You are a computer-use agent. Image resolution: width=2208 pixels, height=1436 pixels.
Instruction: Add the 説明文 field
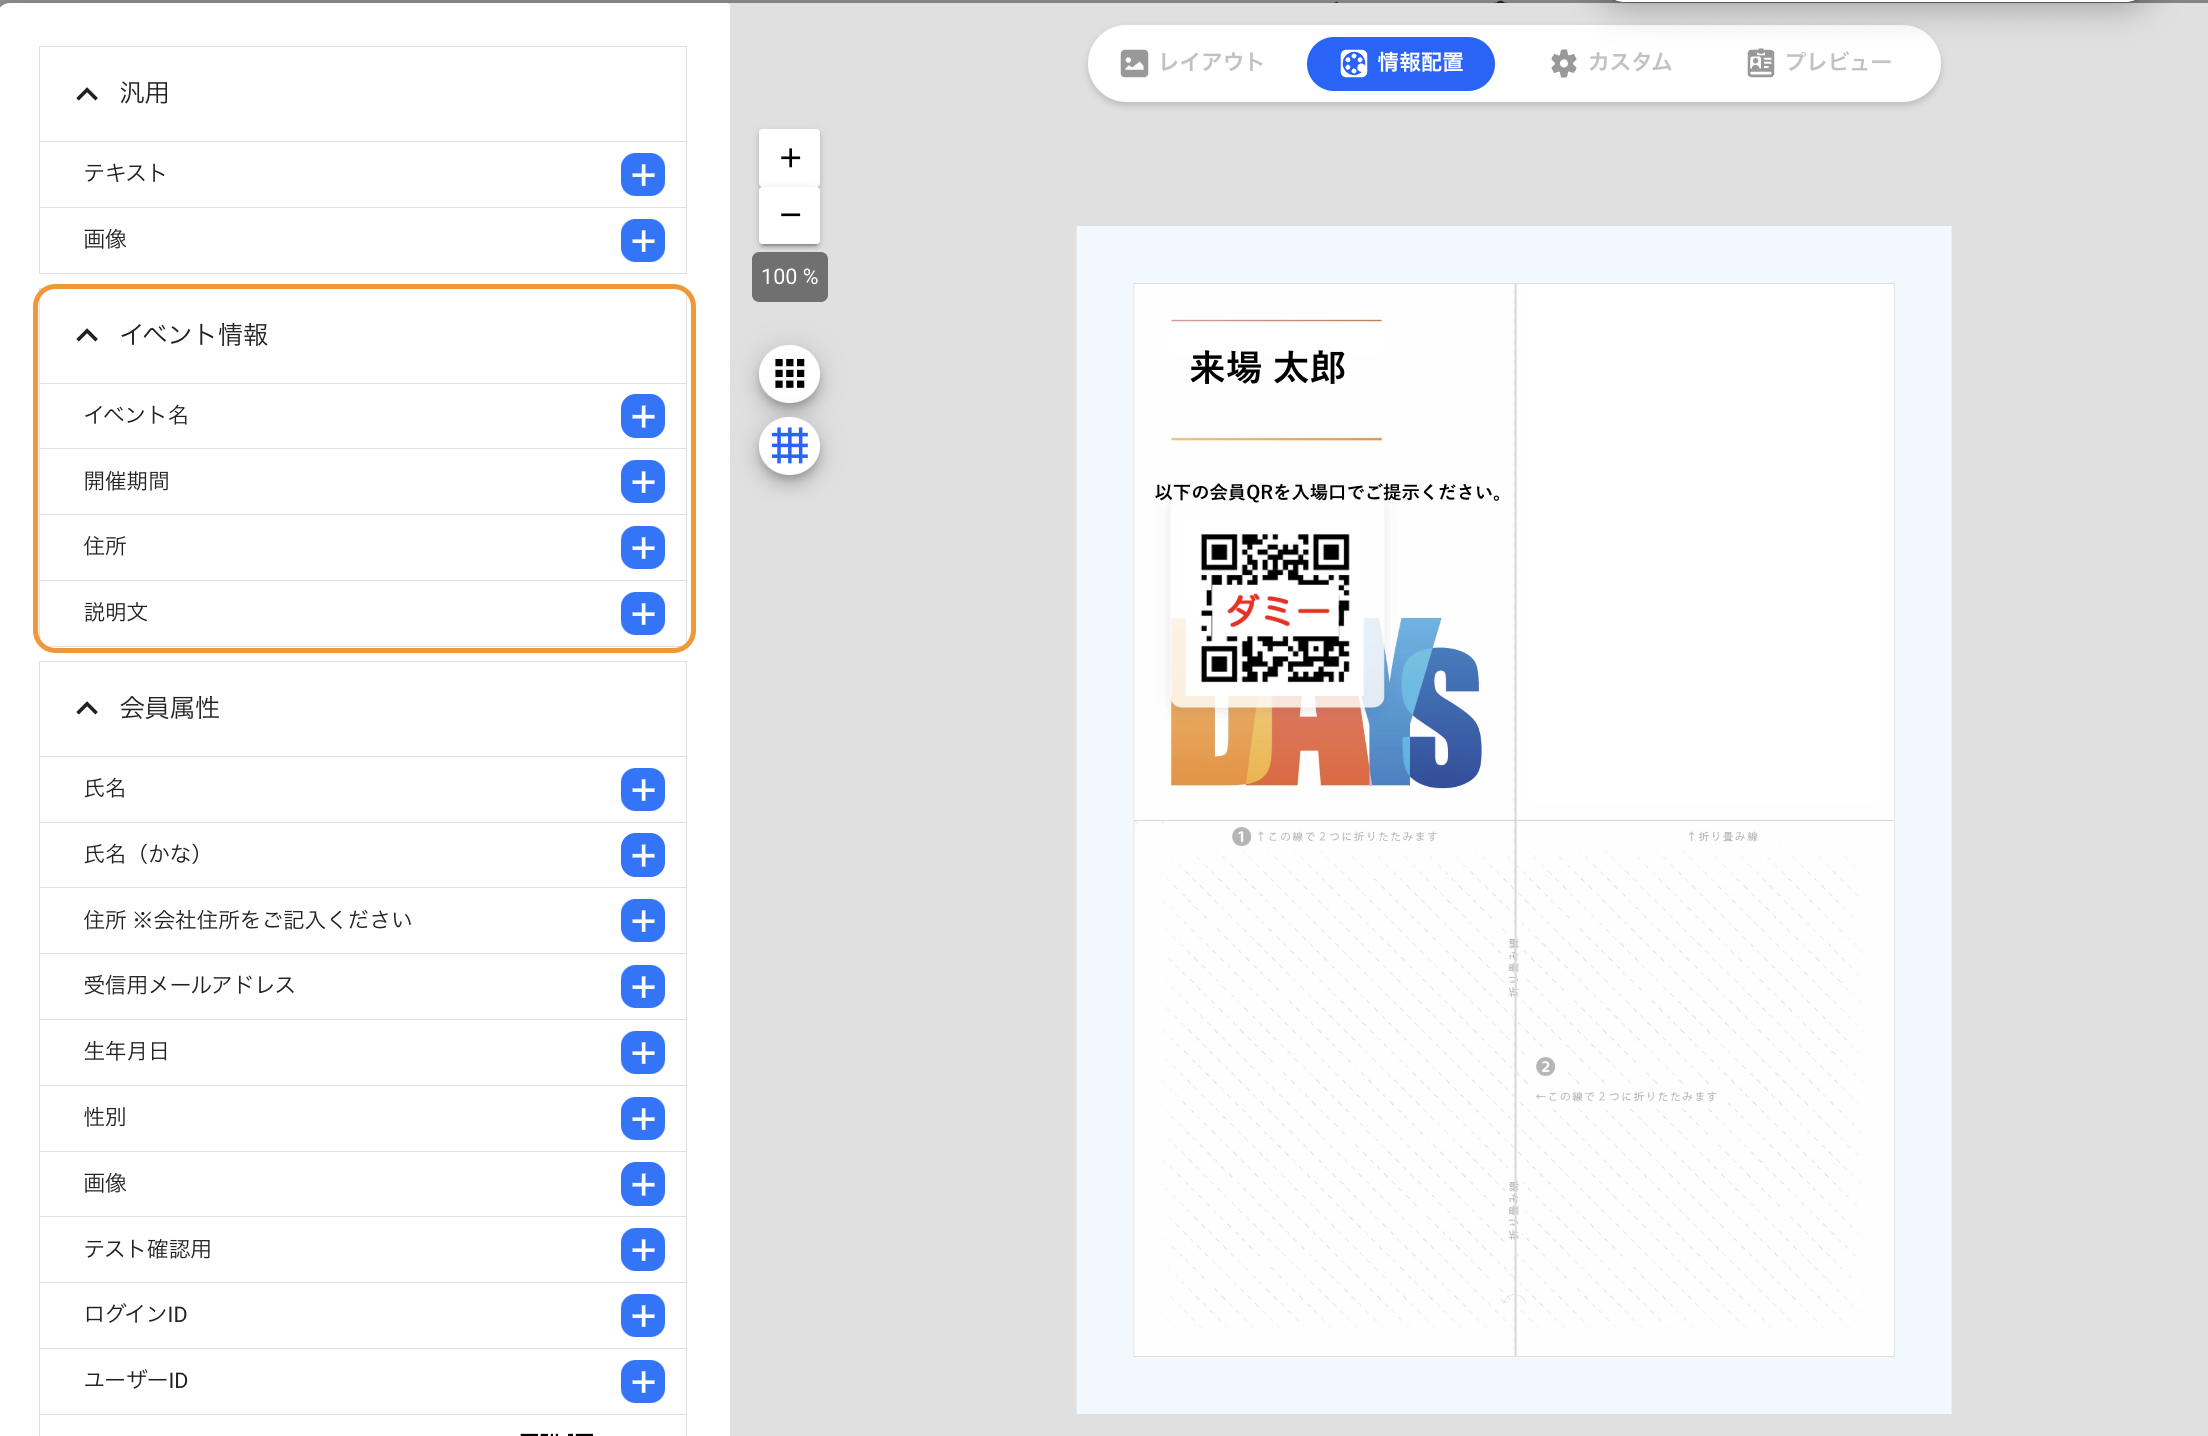tap(643, 614)
